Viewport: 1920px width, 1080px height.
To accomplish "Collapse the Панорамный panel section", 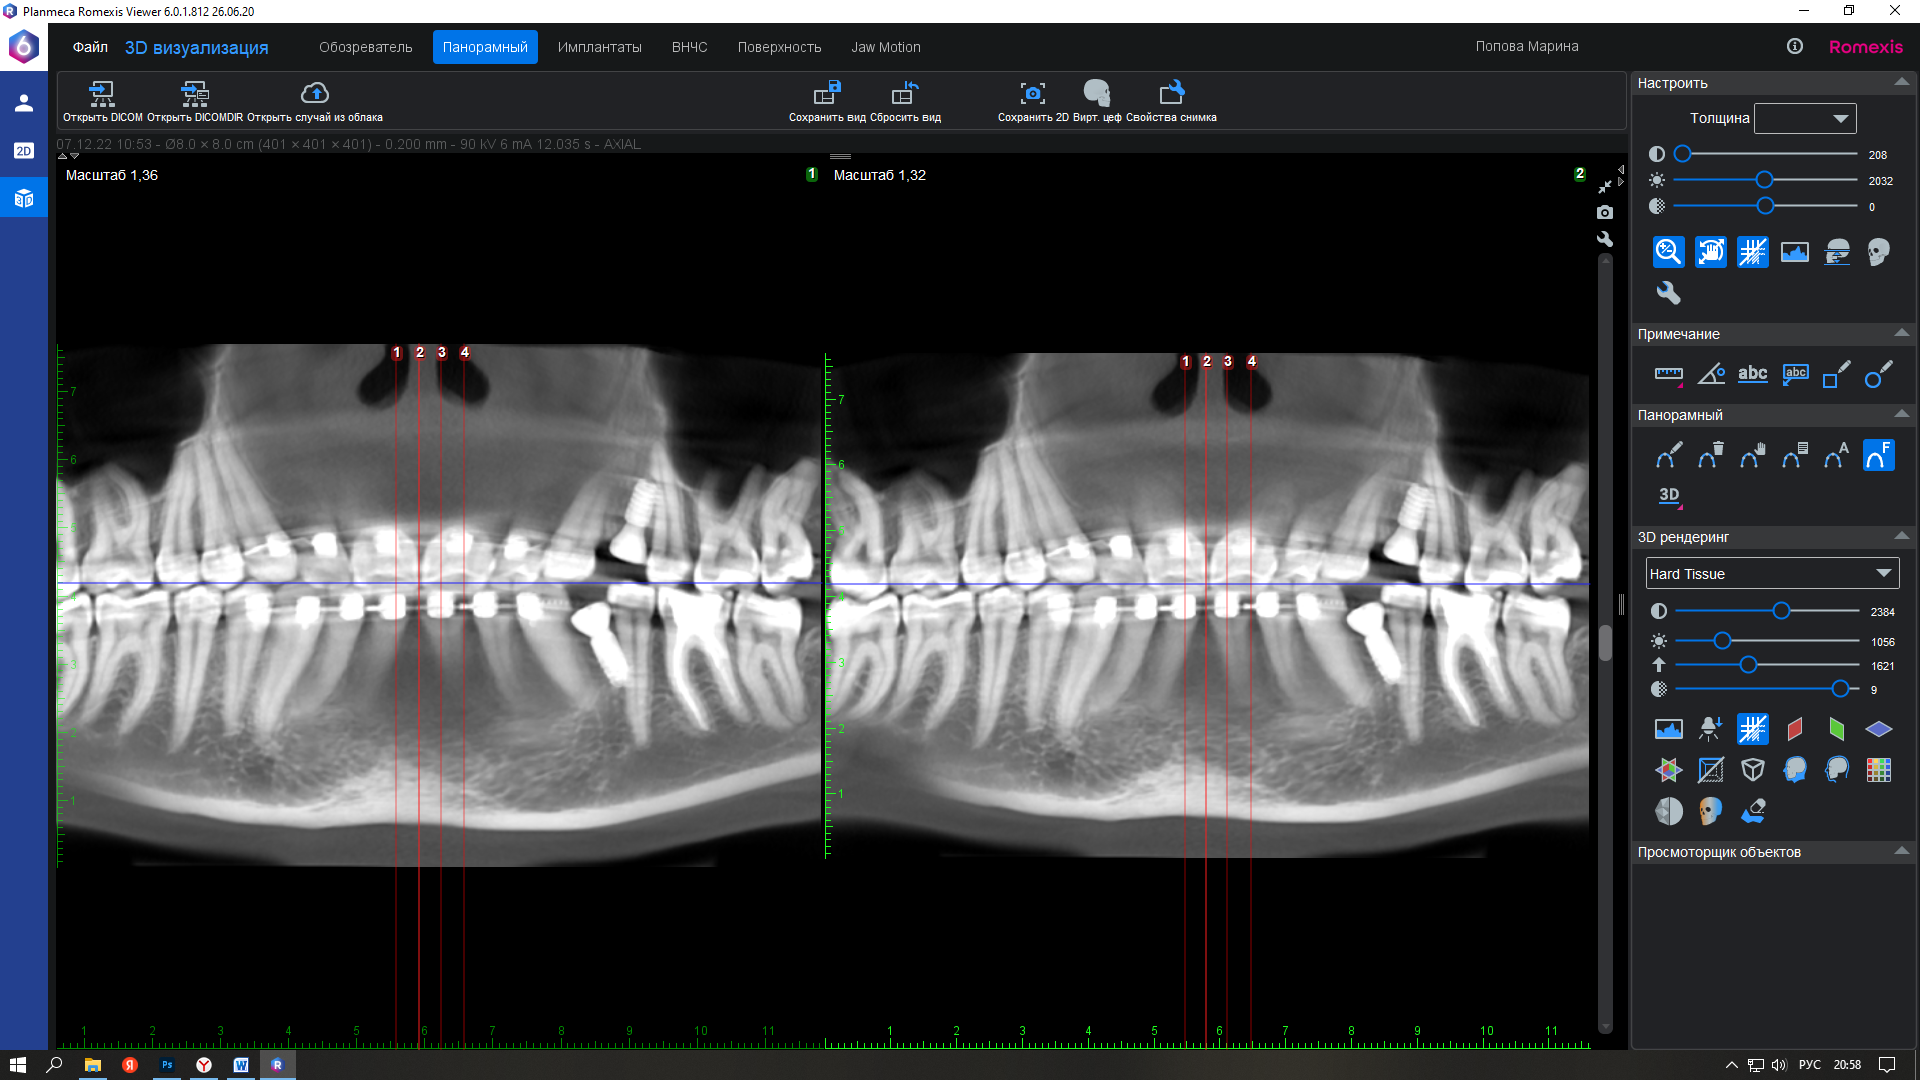I will (x=1901, y=414).
